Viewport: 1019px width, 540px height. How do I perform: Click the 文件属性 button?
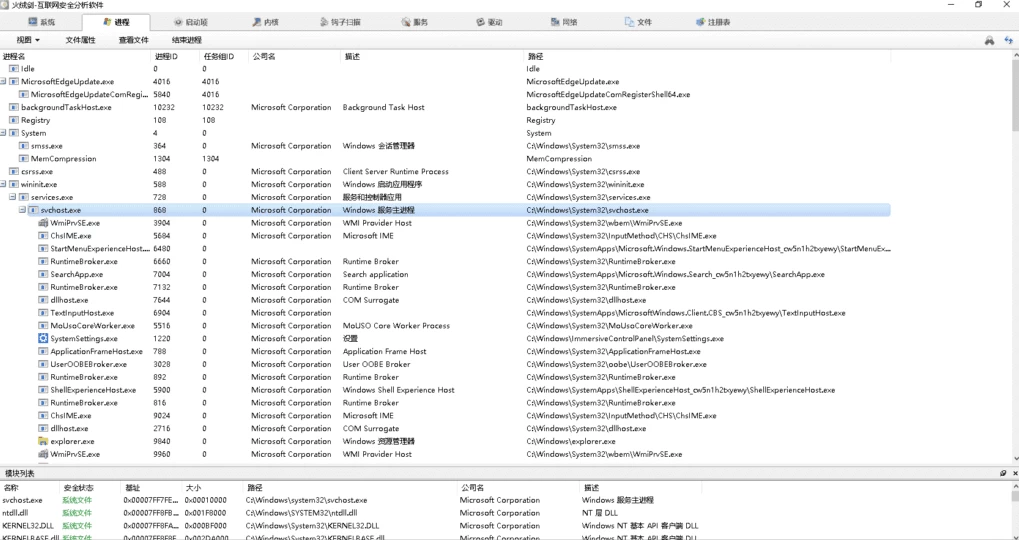pos(80,40)
